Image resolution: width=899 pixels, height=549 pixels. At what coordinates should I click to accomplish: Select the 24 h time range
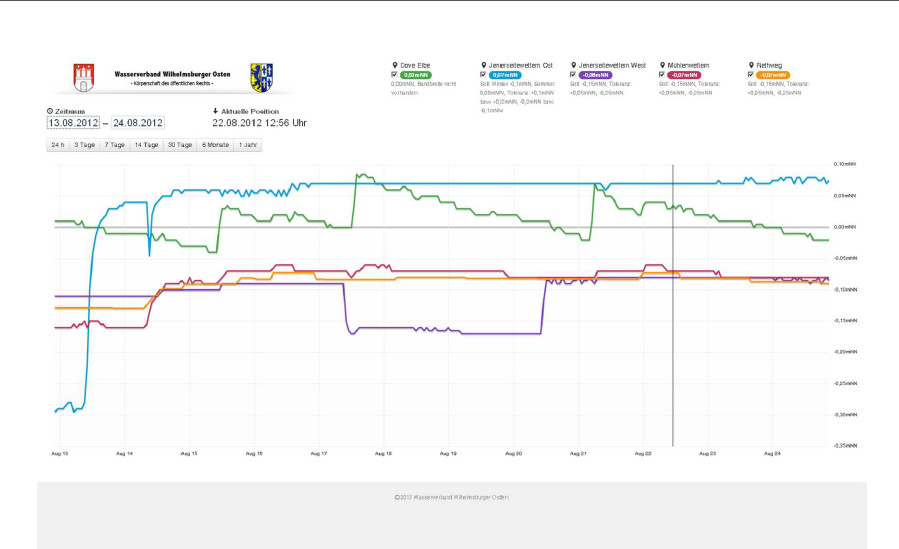(58, 145)
